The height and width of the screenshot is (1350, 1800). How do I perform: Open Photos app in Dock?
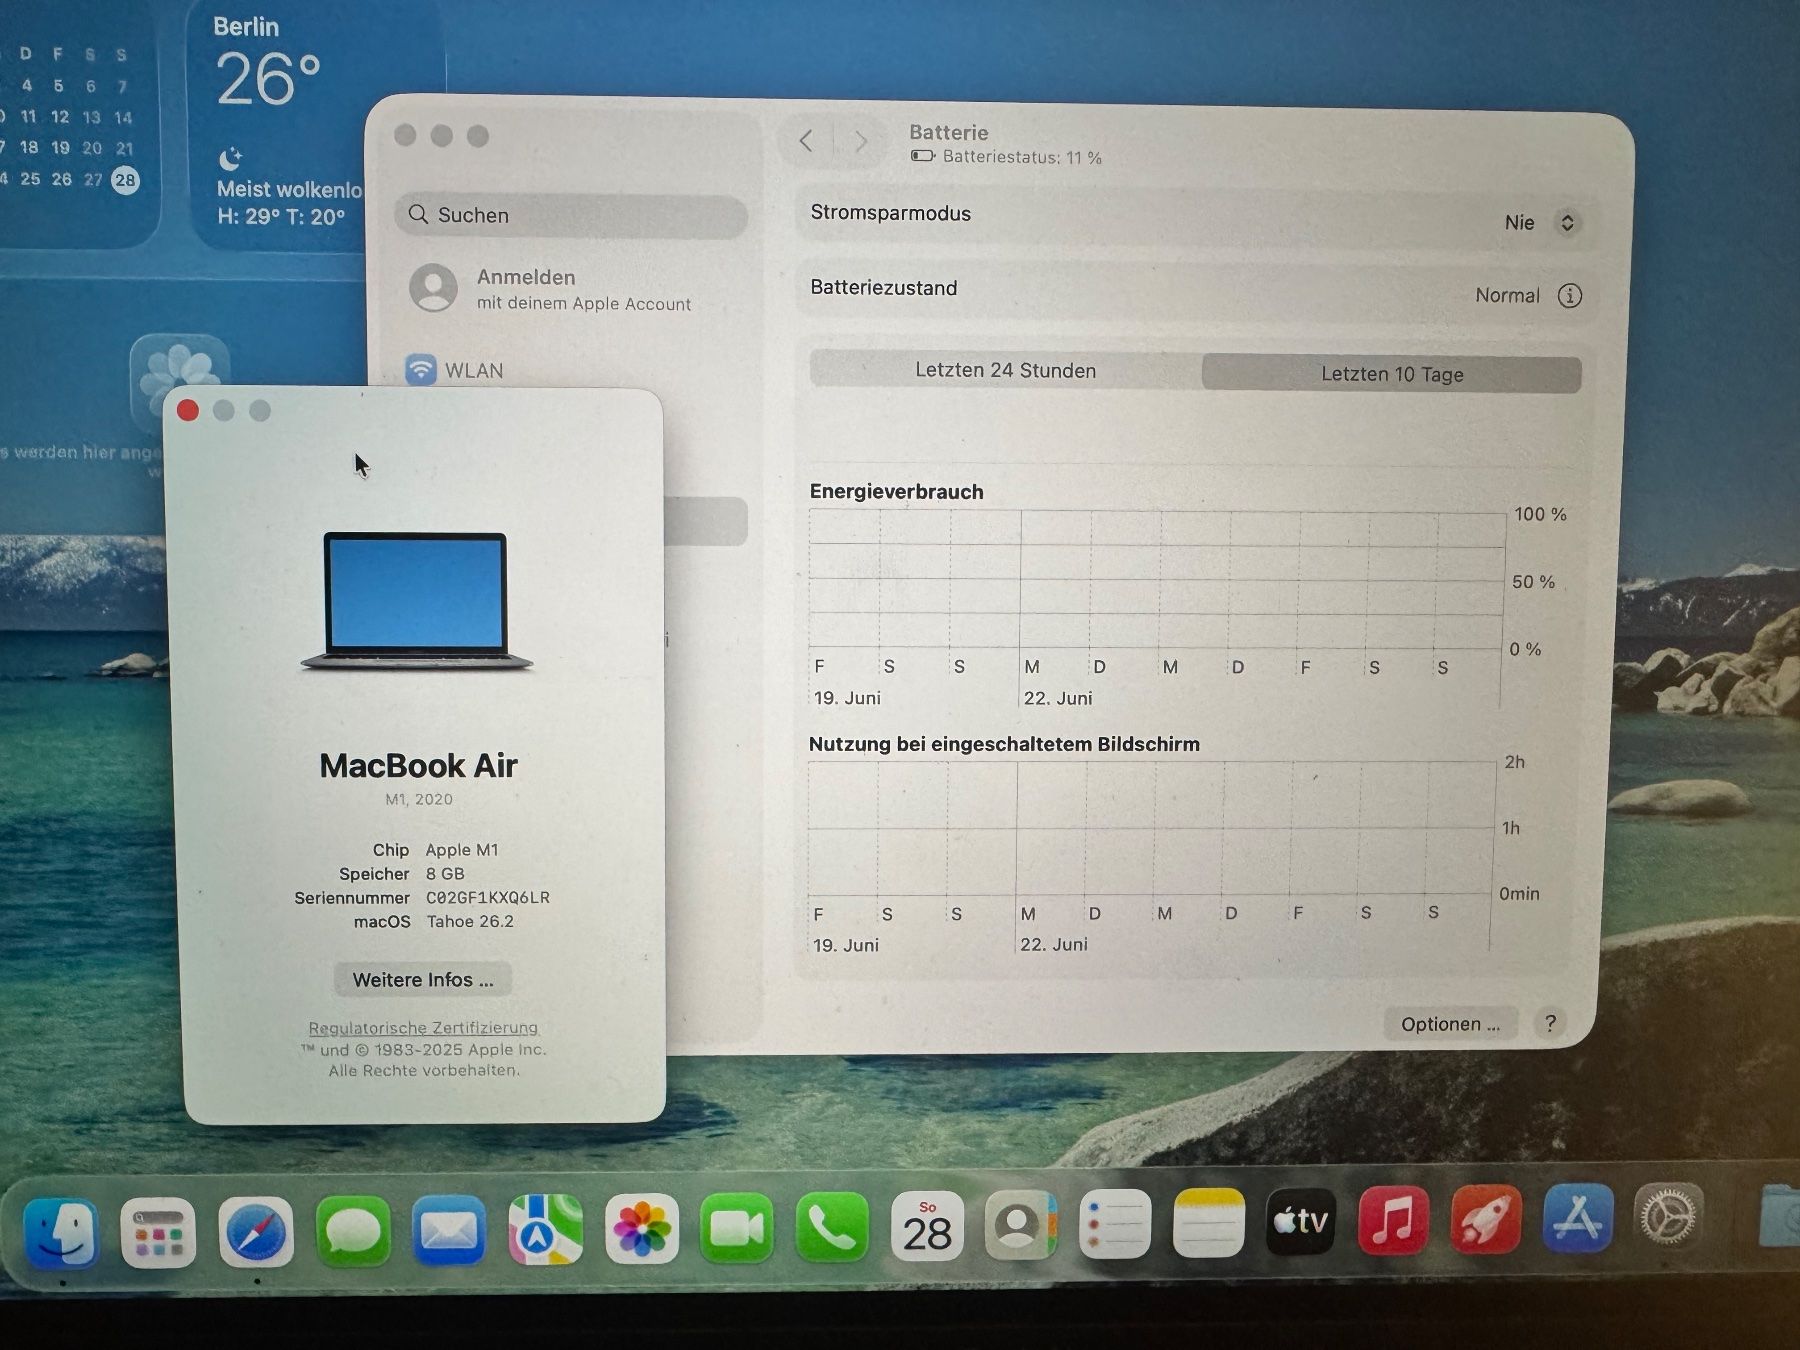pyautogui.click(x=641, y=1229)
